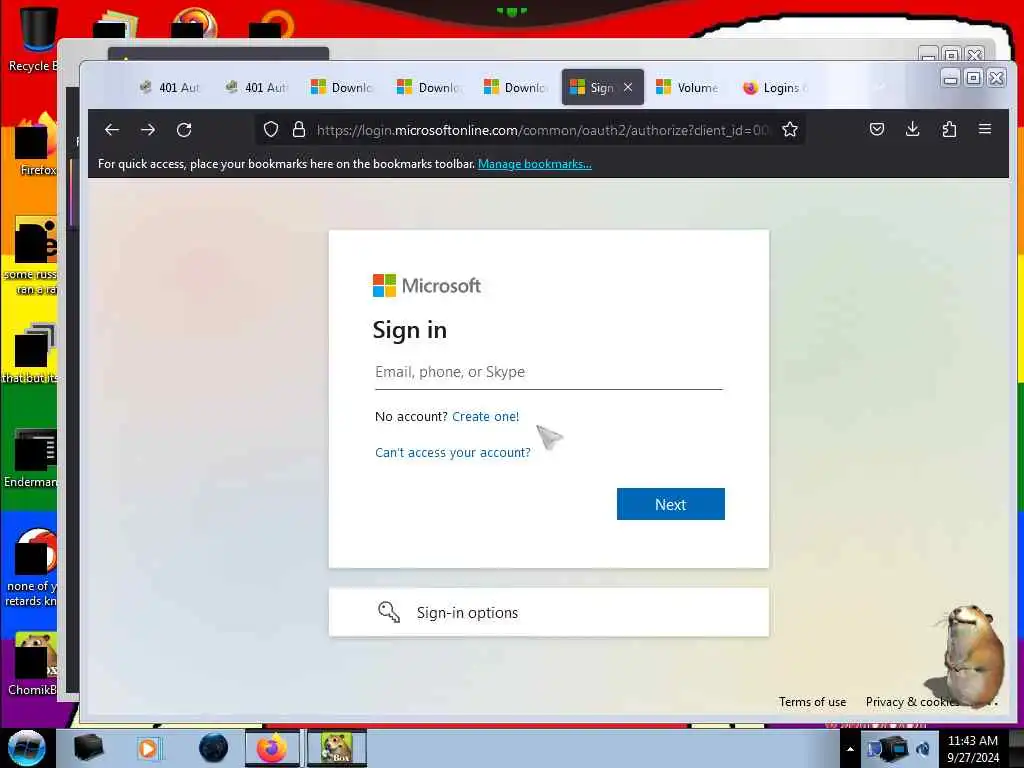
Task: Open the Pocket save icon
Action: [876, 129]
